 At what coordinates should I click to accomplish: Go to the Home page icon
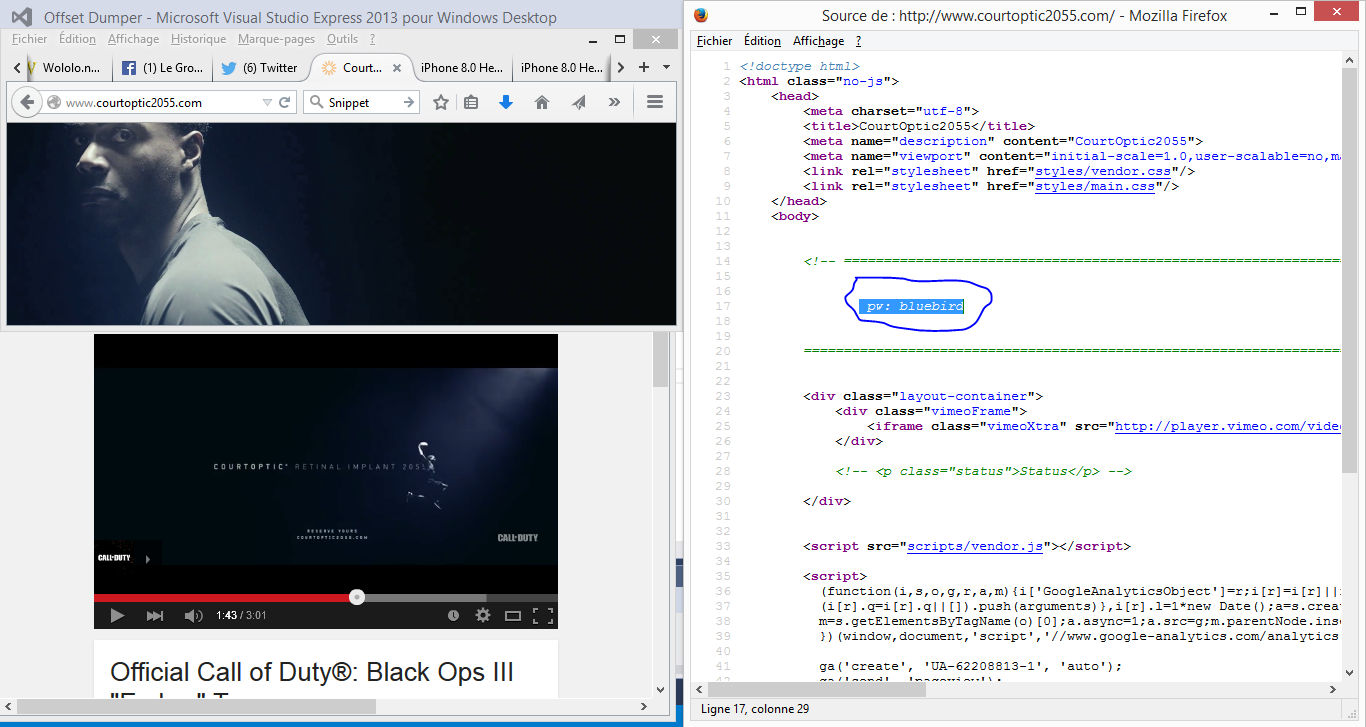point(542,102)
